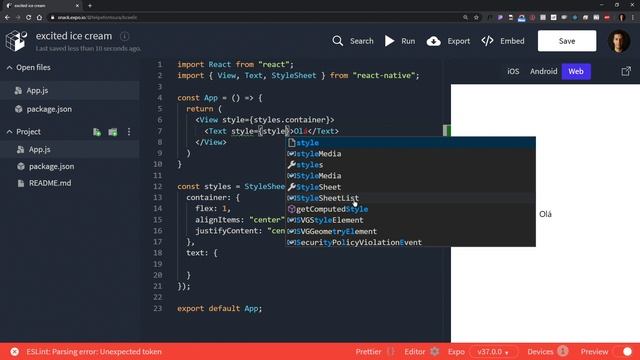Click line number 18 in the editor
This screenshot has width=640, height=360.
[x=158, y=253]
